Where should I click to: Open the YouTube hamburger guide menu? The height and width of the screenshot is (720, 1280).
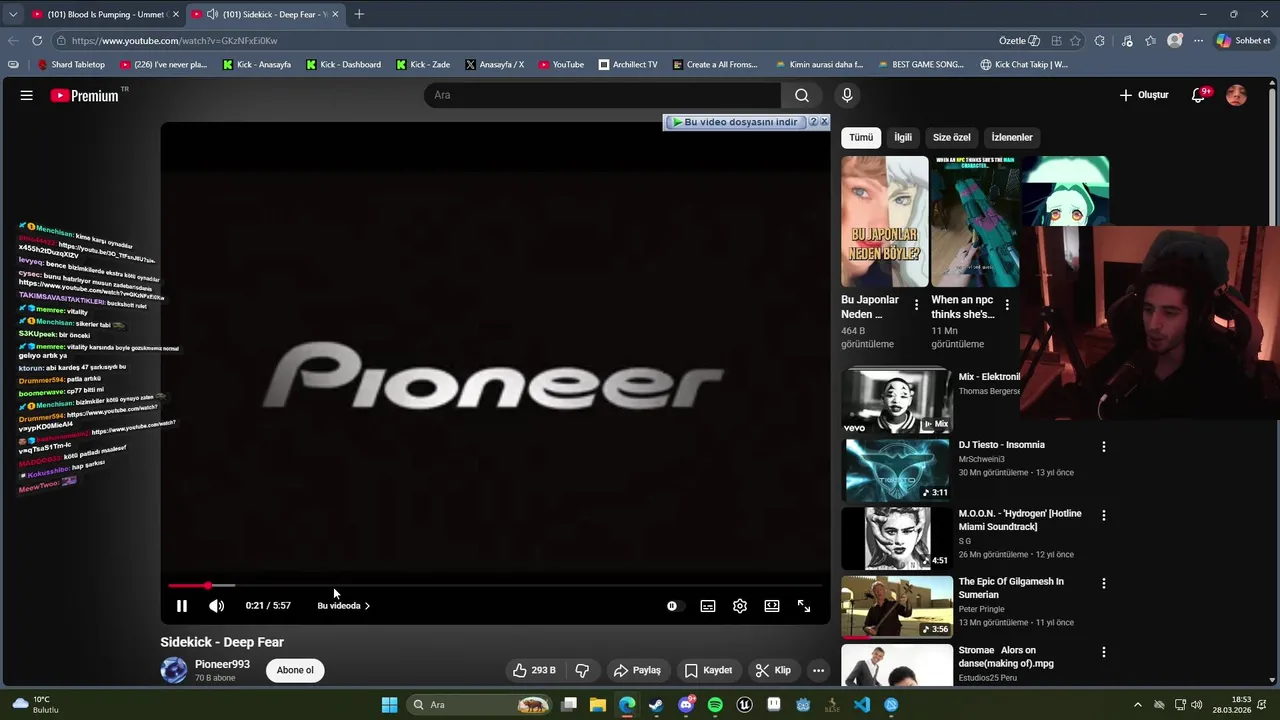(27, 95)
